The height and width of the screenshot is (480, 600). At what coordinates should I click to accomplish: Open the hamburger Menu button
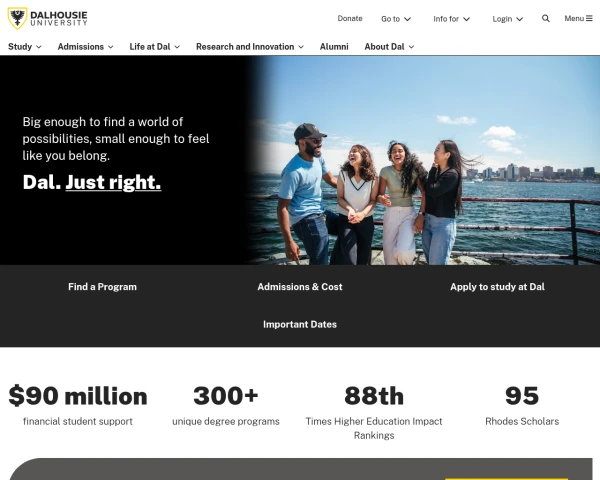(x=578, y=18)
